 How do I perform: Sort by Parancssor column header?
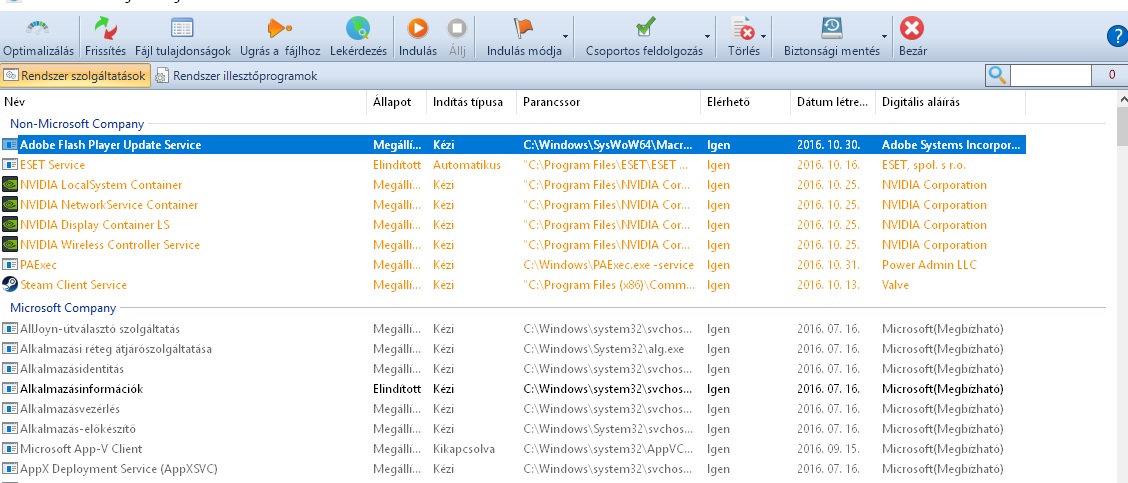tap(609, 102)
